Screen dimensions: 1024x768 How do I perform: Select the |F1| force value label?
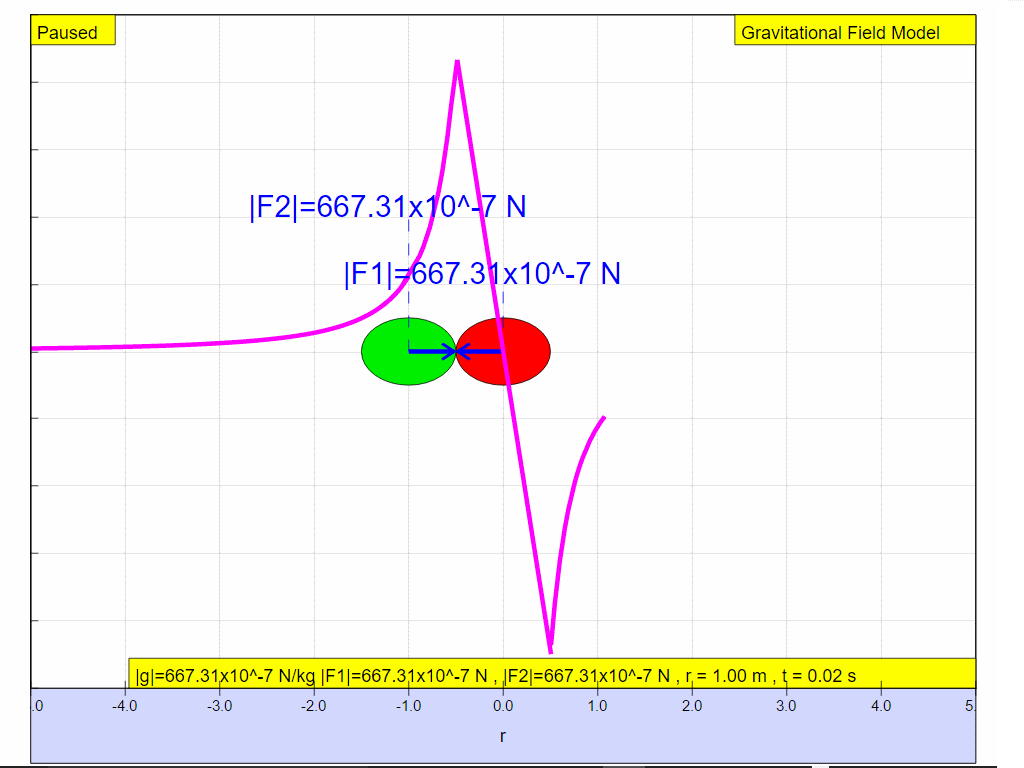point(481,274)
